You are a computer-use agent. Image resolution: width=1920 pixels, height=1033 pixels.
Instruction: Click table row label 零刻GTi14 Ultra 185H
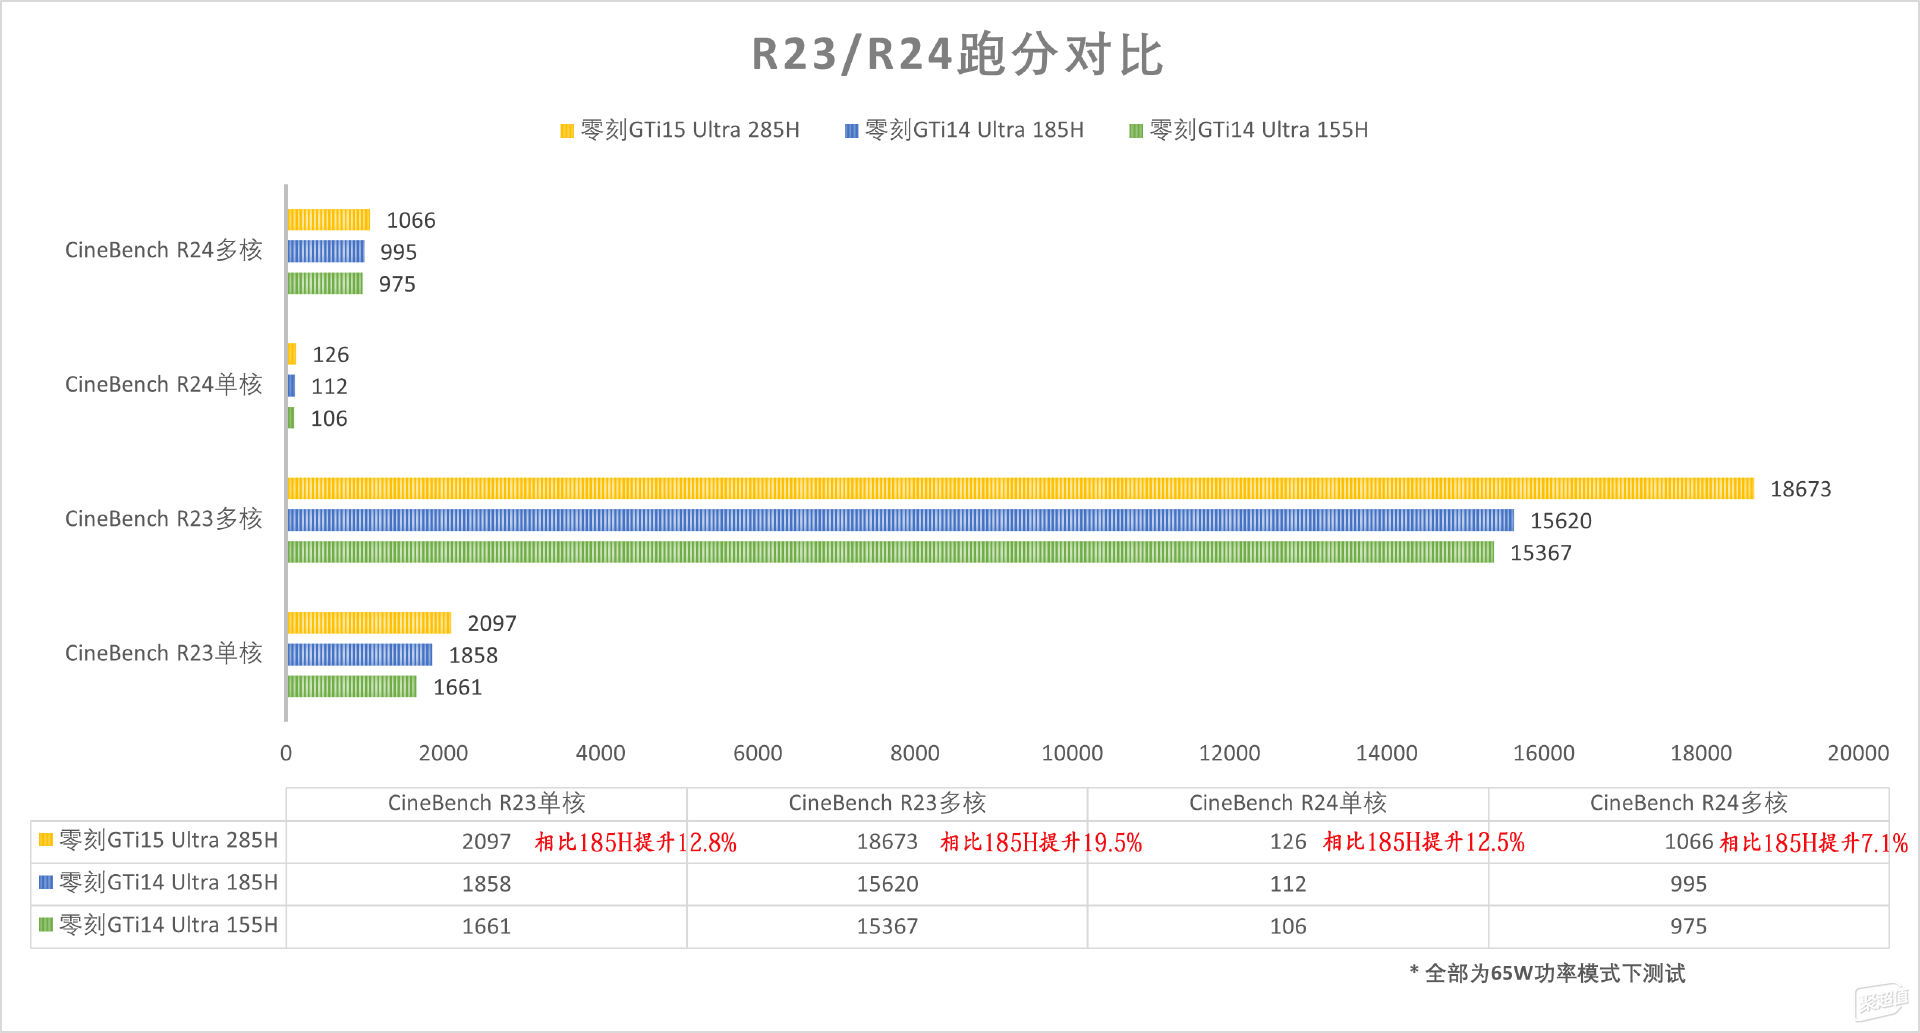[168, 882]
